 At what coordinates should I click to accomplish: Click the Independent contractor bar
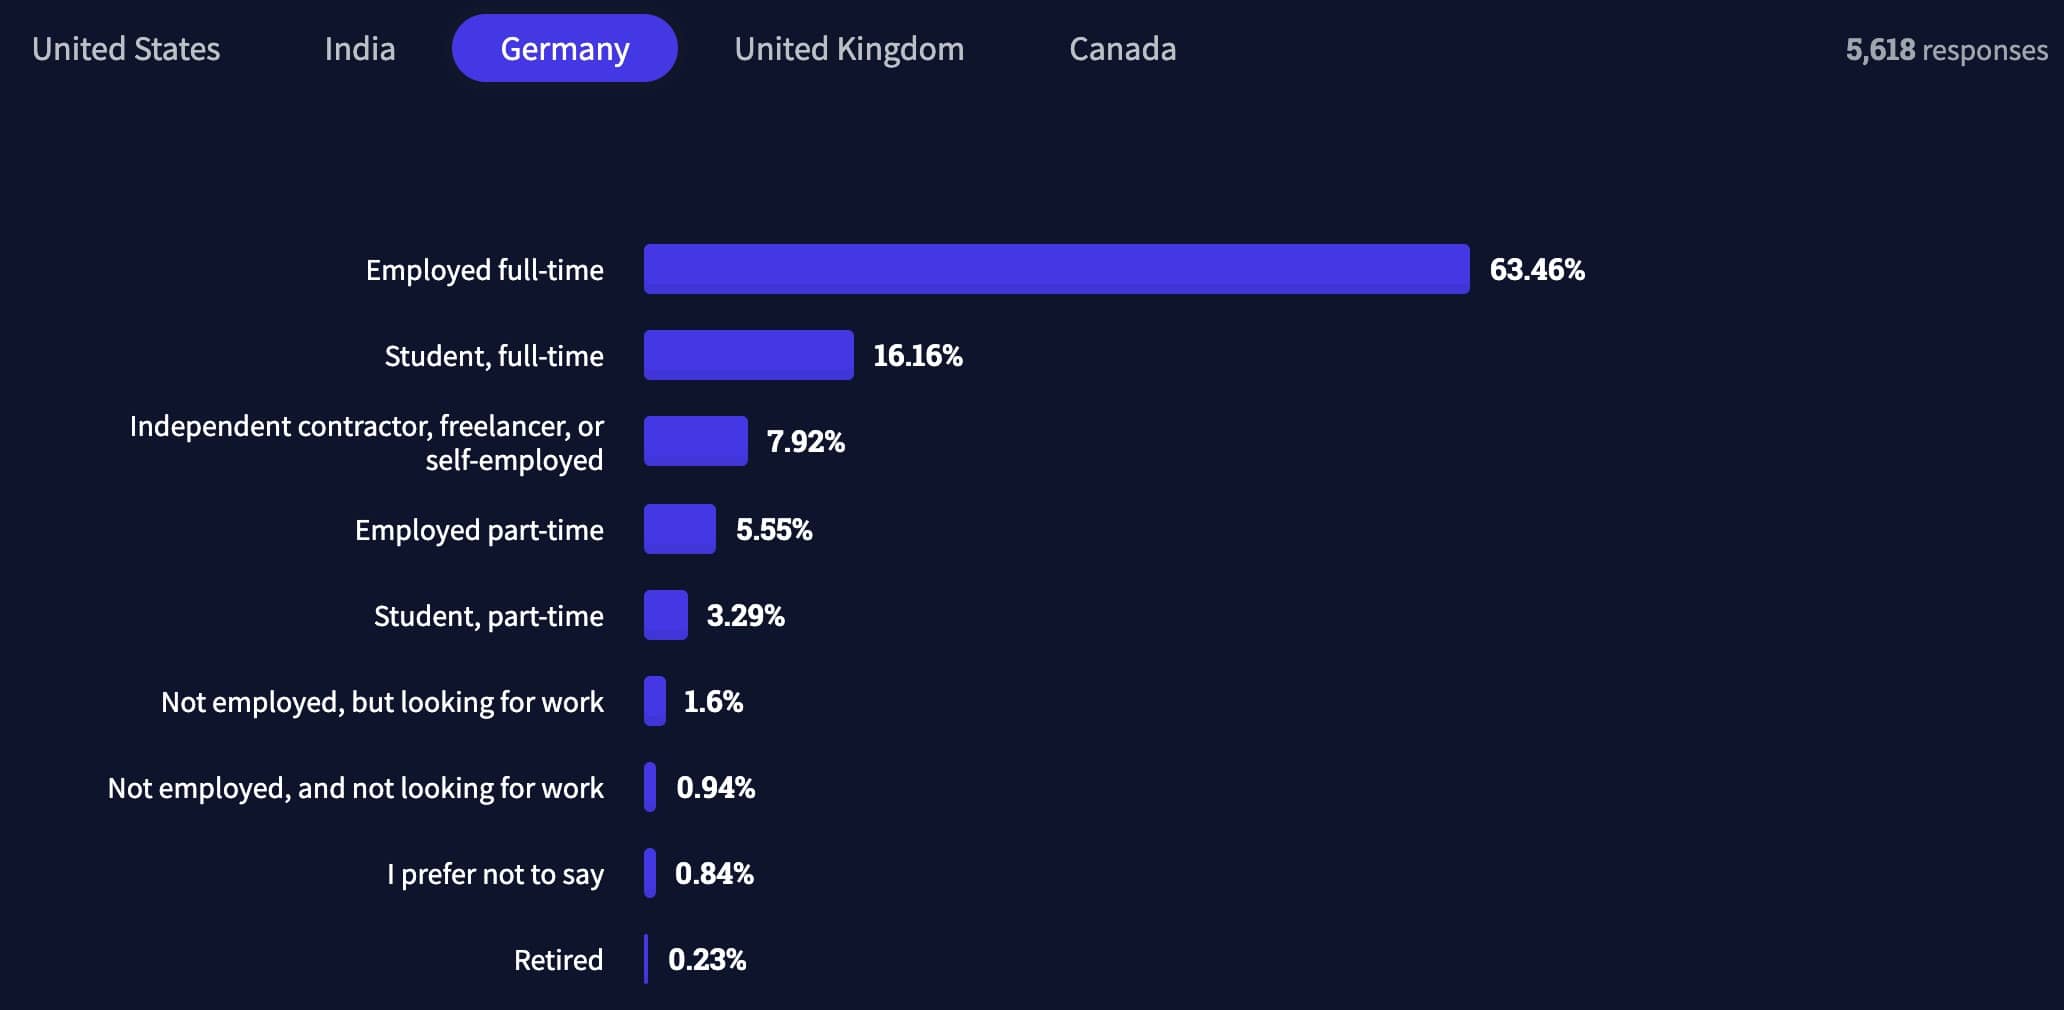click(x=695, y=441)
